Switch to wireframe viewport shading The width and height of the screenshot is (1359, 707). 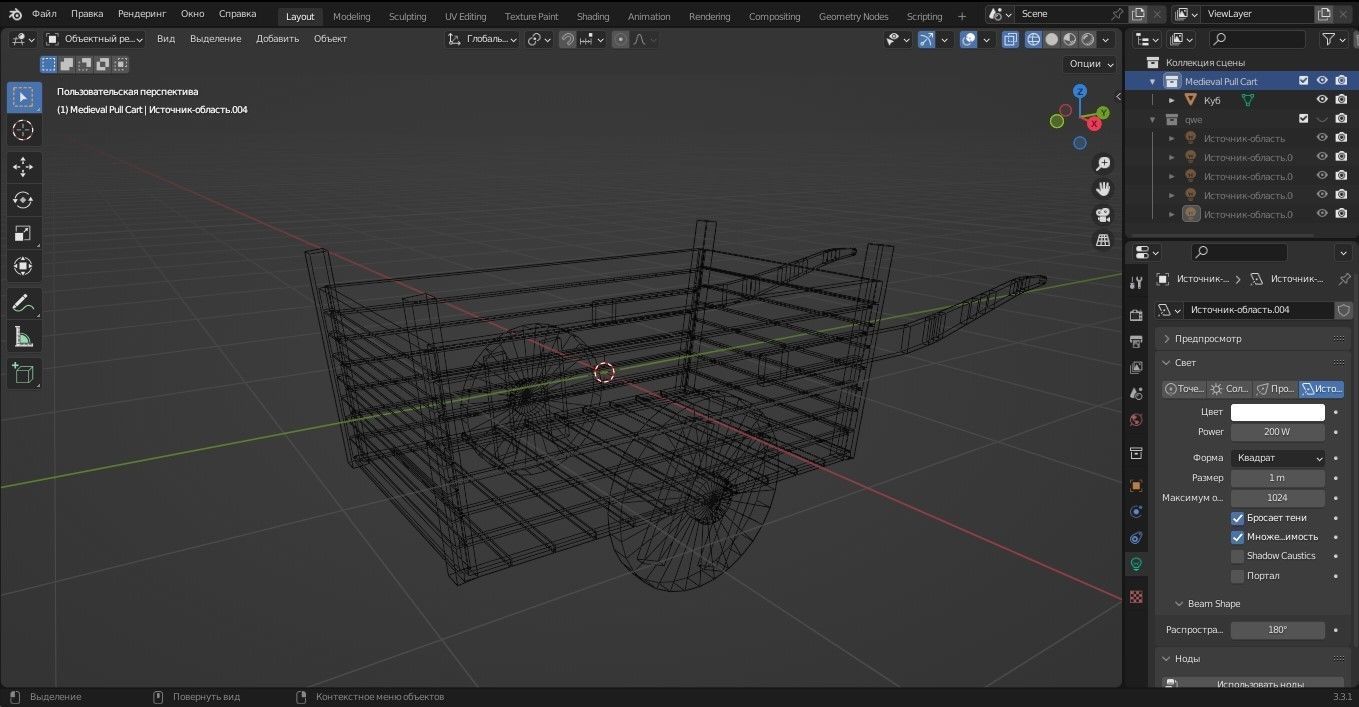click(x=1033, y=39)
